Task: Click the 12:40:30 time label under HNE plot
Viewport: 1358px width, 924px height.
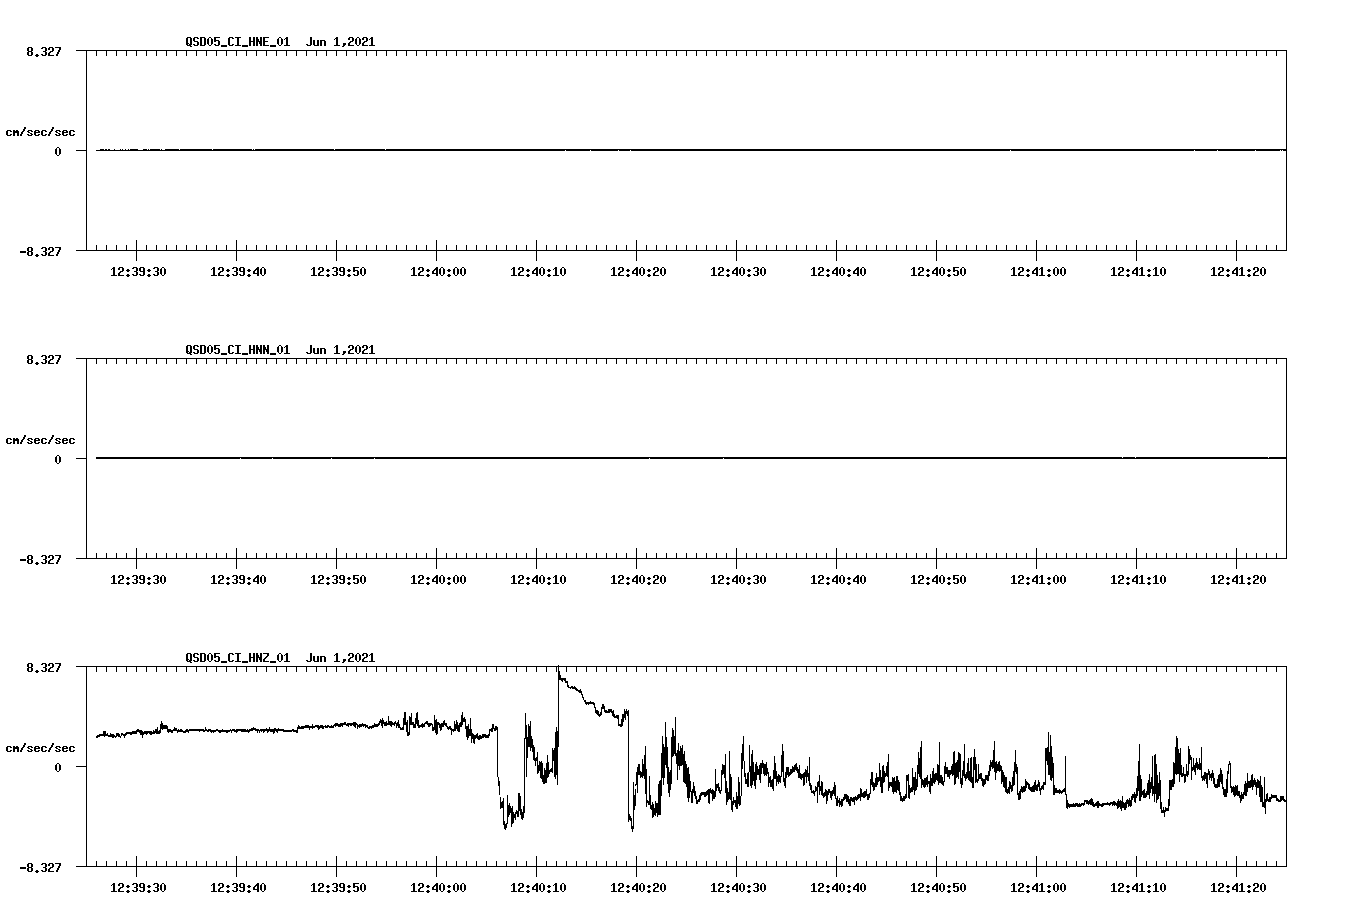Action: tap(738, 272)
